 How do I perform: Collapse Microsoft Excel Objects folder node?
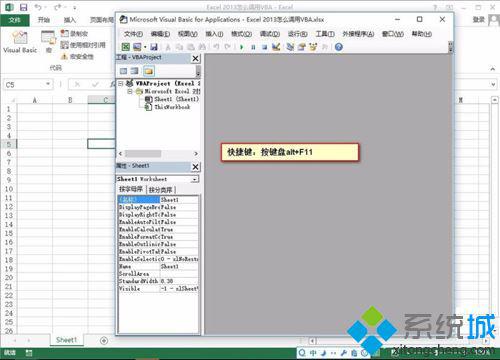click(130, 91)
